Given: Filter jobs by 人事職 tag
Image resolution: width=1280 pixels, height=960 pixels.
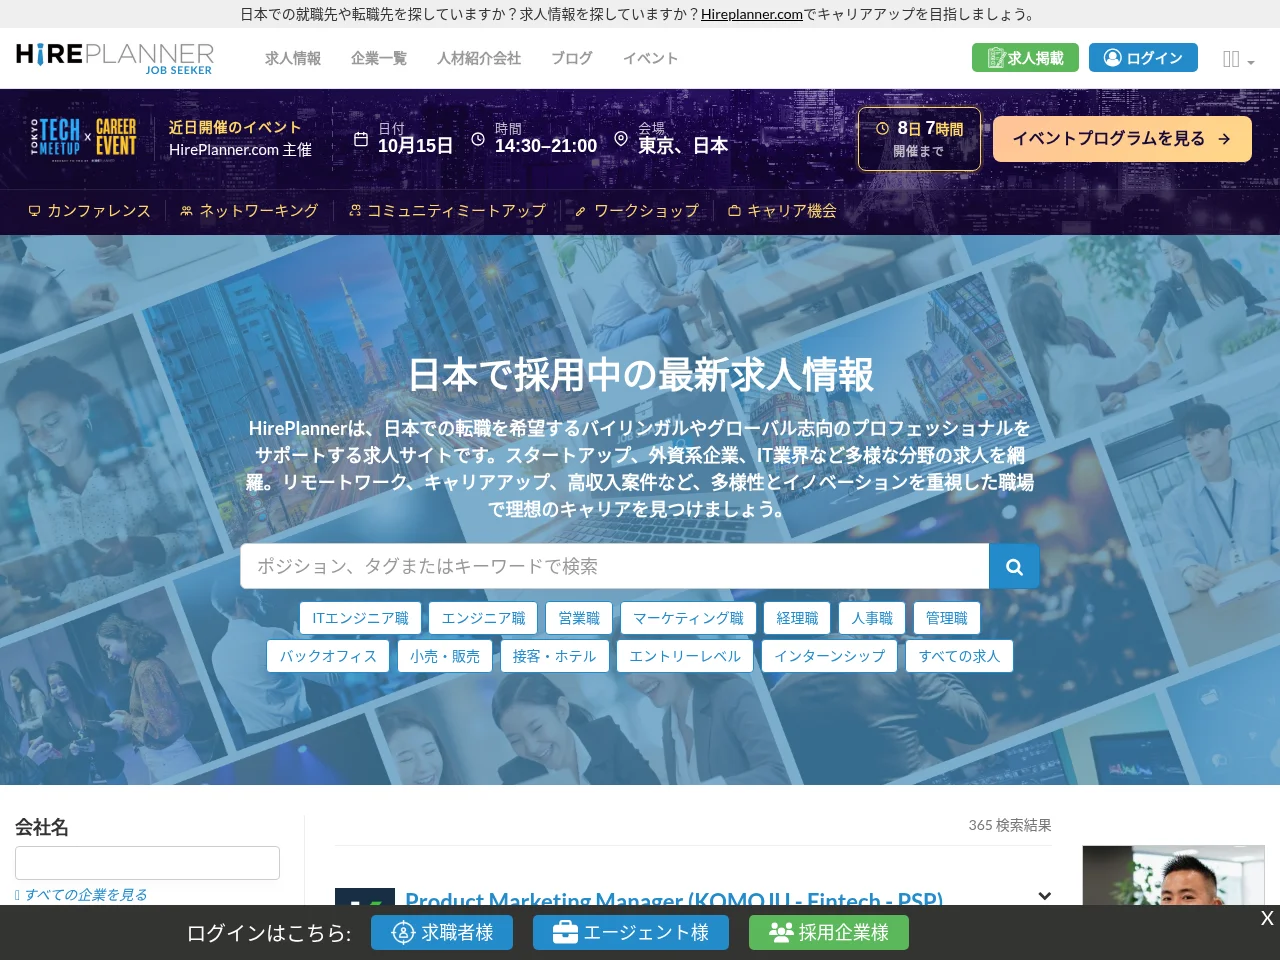Looking at the screenshot, I should pyautogui.click(x=872, y=618).
